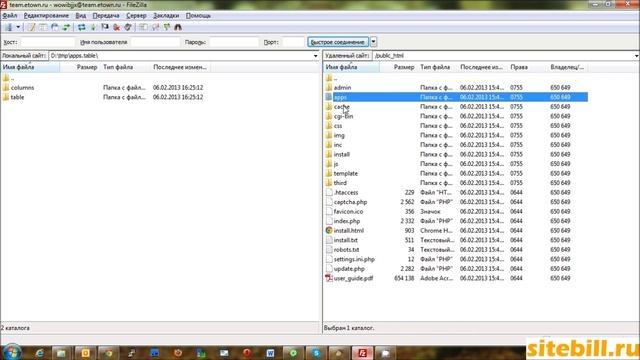Open the Windows Start button
Screen dimensions: 640x360
click(12, 352)
